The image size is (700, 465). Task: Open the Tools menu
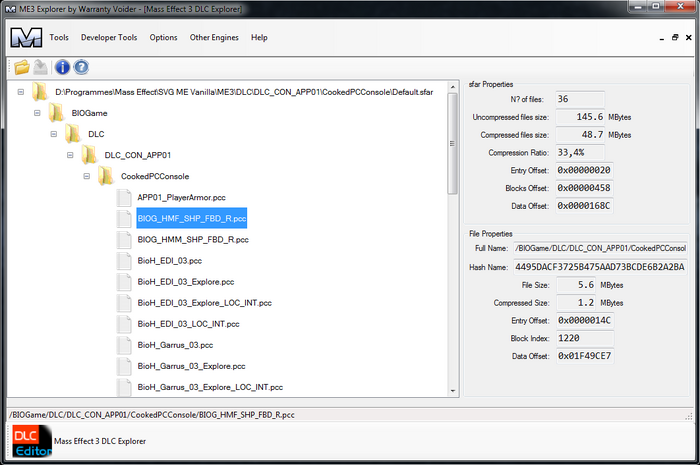tap(59, 37)
